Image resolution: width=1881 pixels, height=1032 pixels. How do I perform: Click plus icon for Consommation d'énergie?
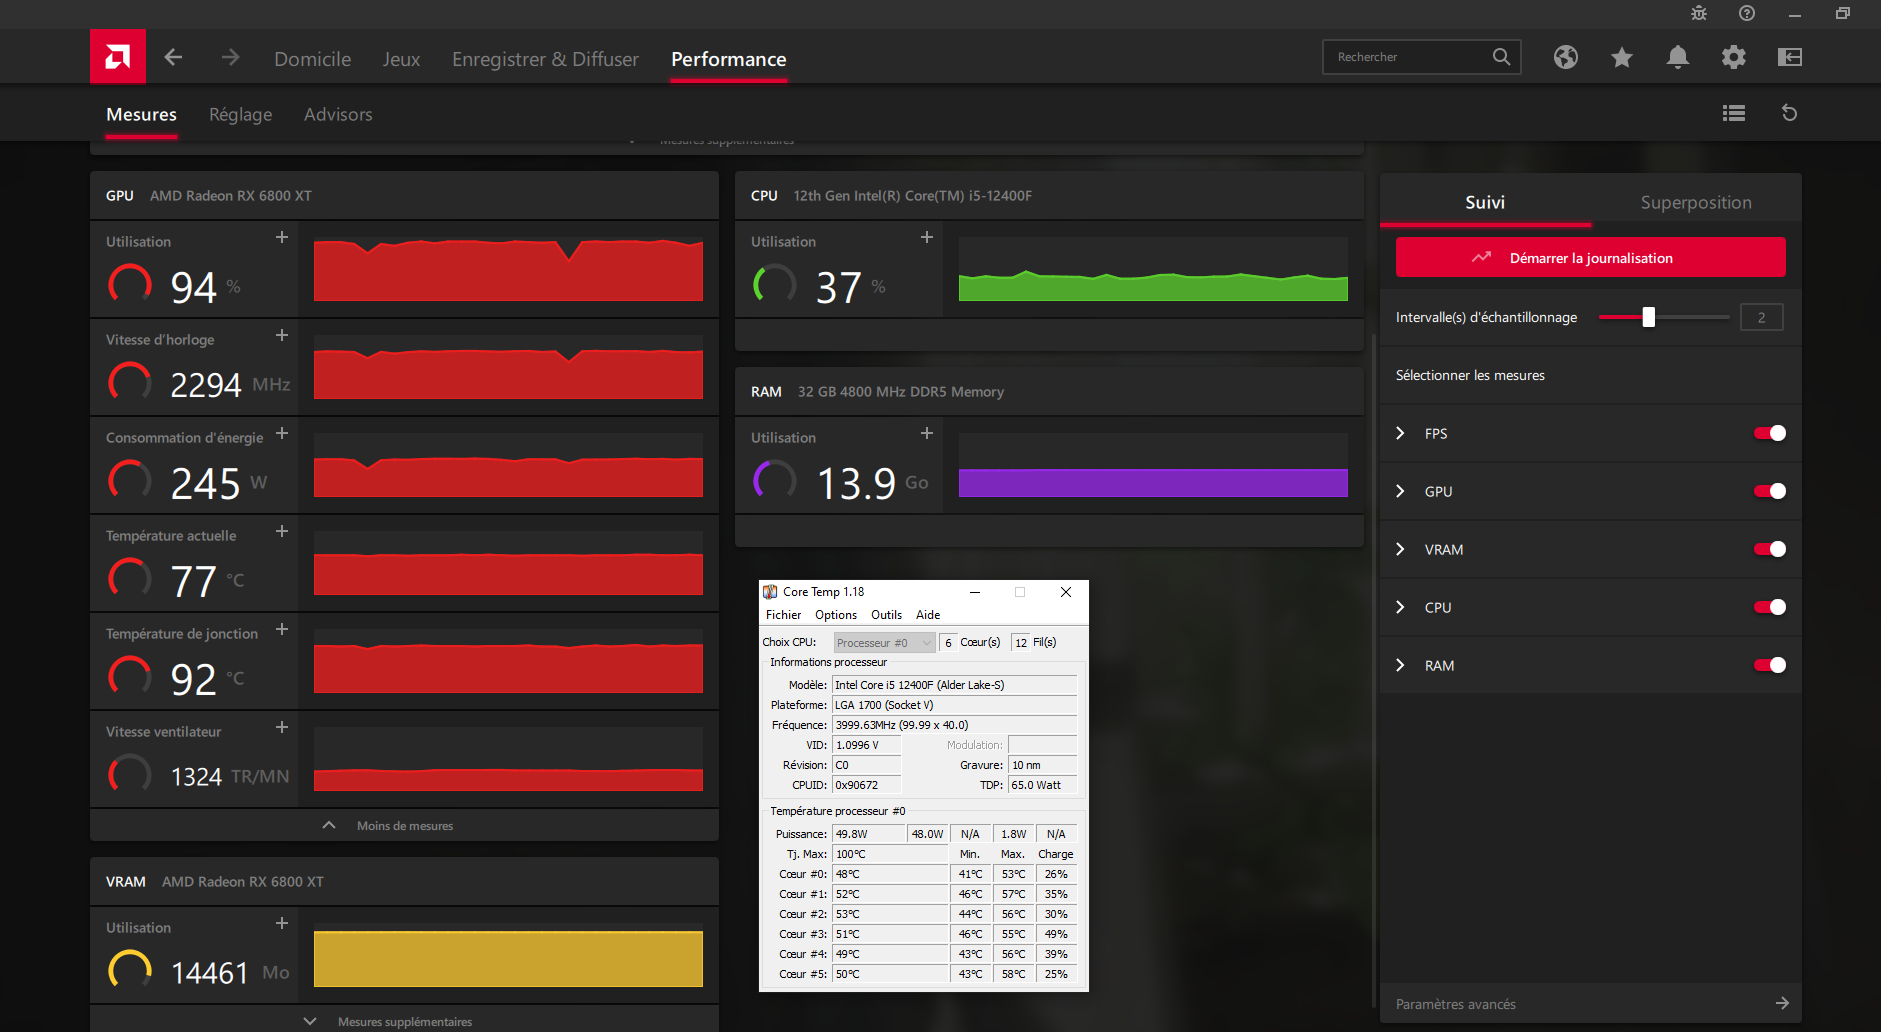(x=282, y=433)
